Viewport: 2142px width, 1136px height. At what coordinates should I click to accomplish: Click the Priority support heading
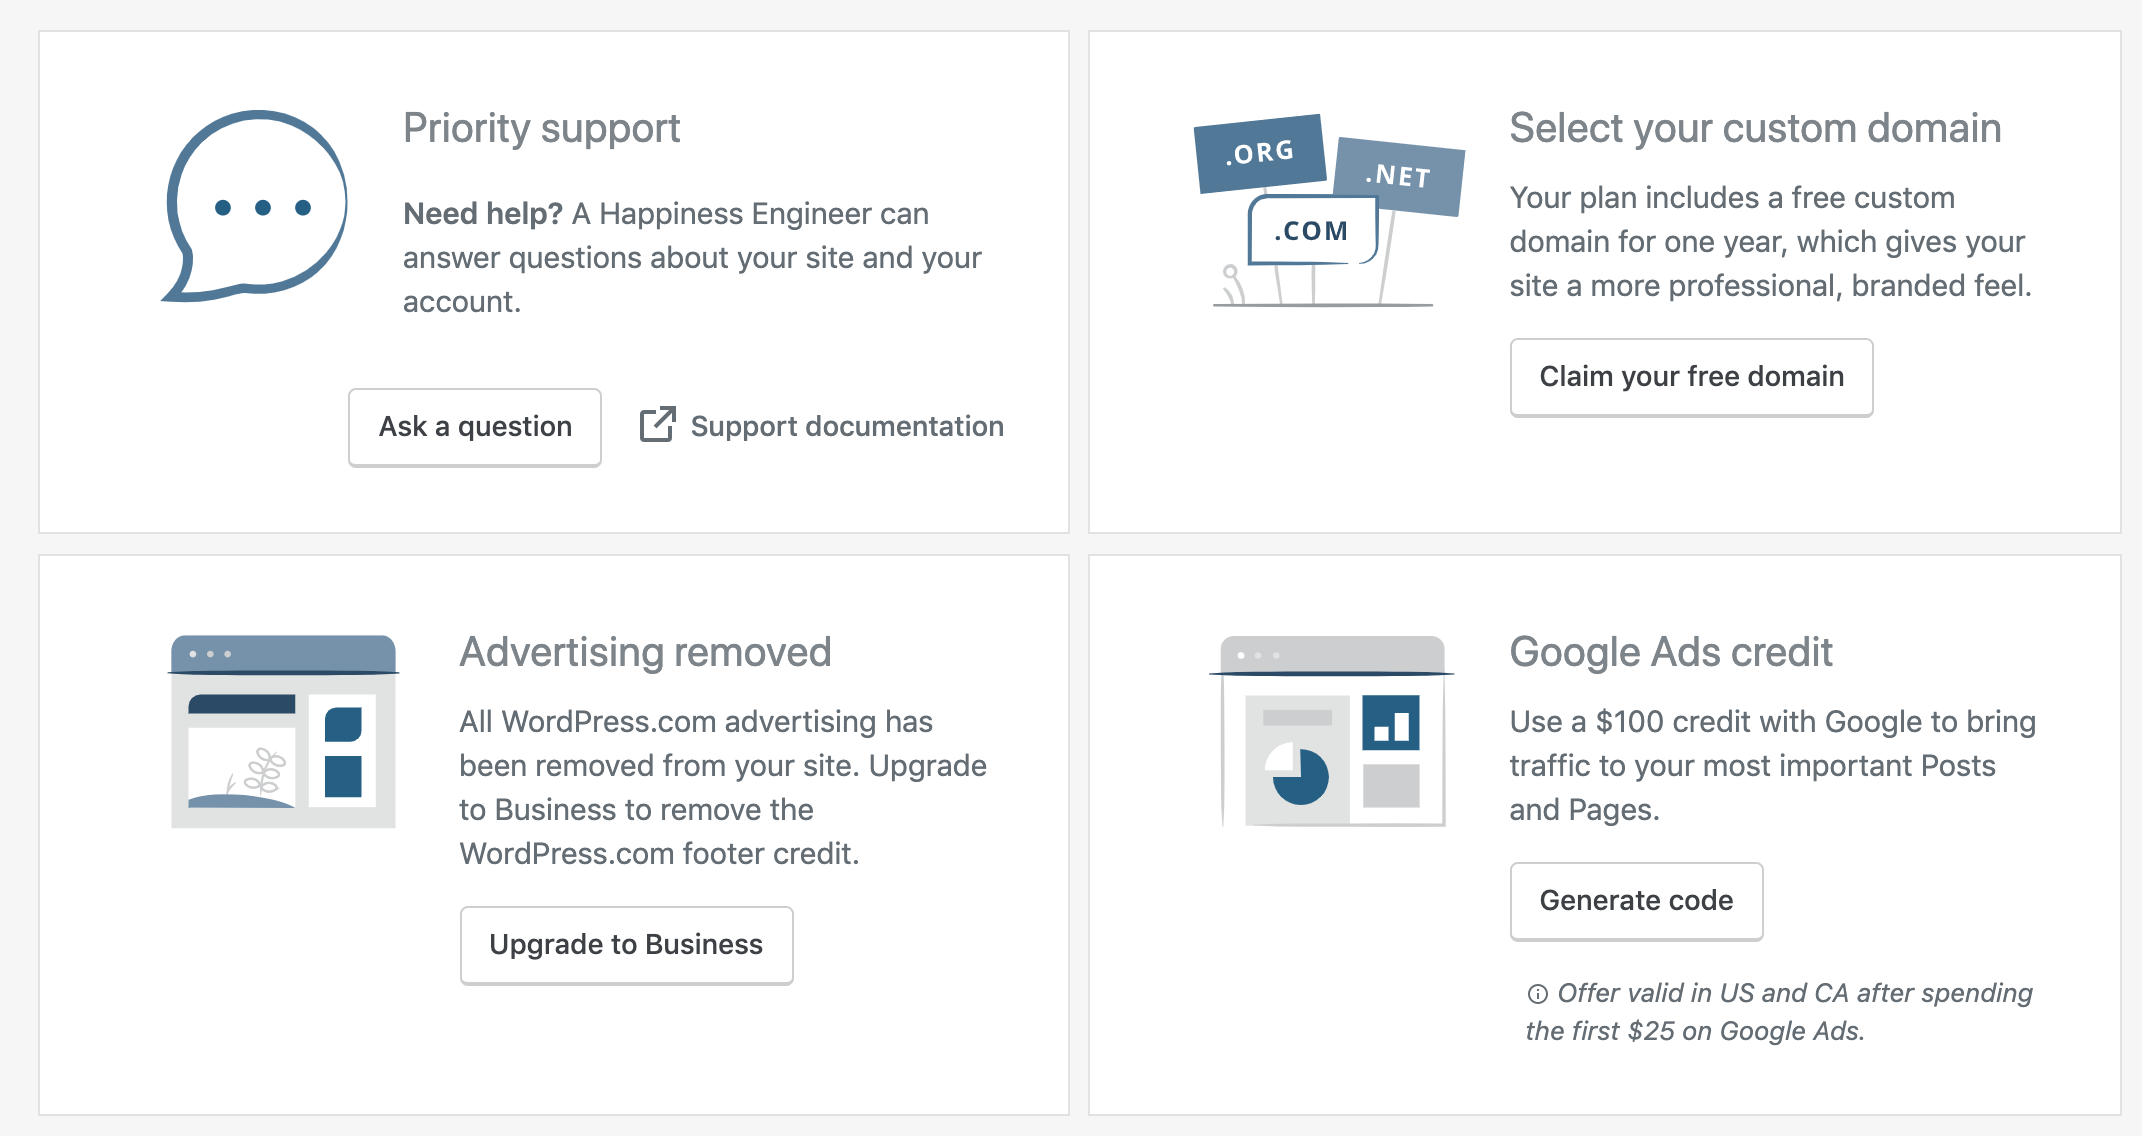541,128
